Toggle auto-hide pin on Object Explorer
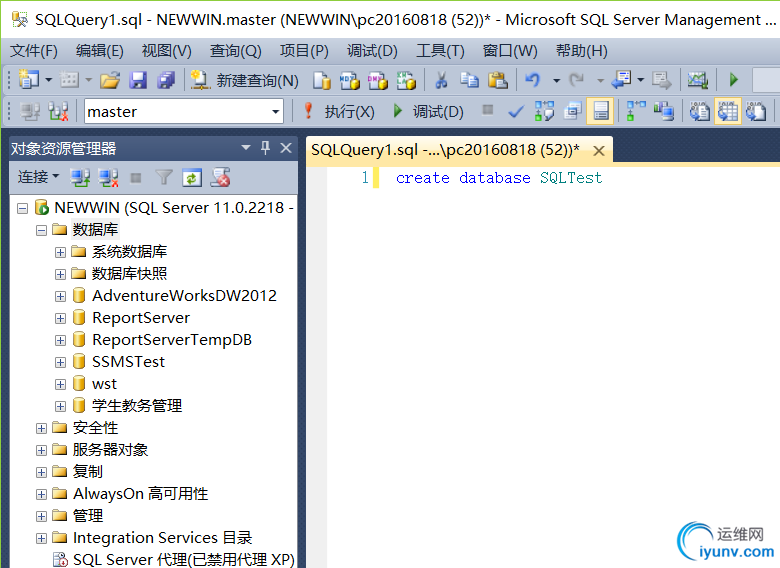 [x=265, y=148]
